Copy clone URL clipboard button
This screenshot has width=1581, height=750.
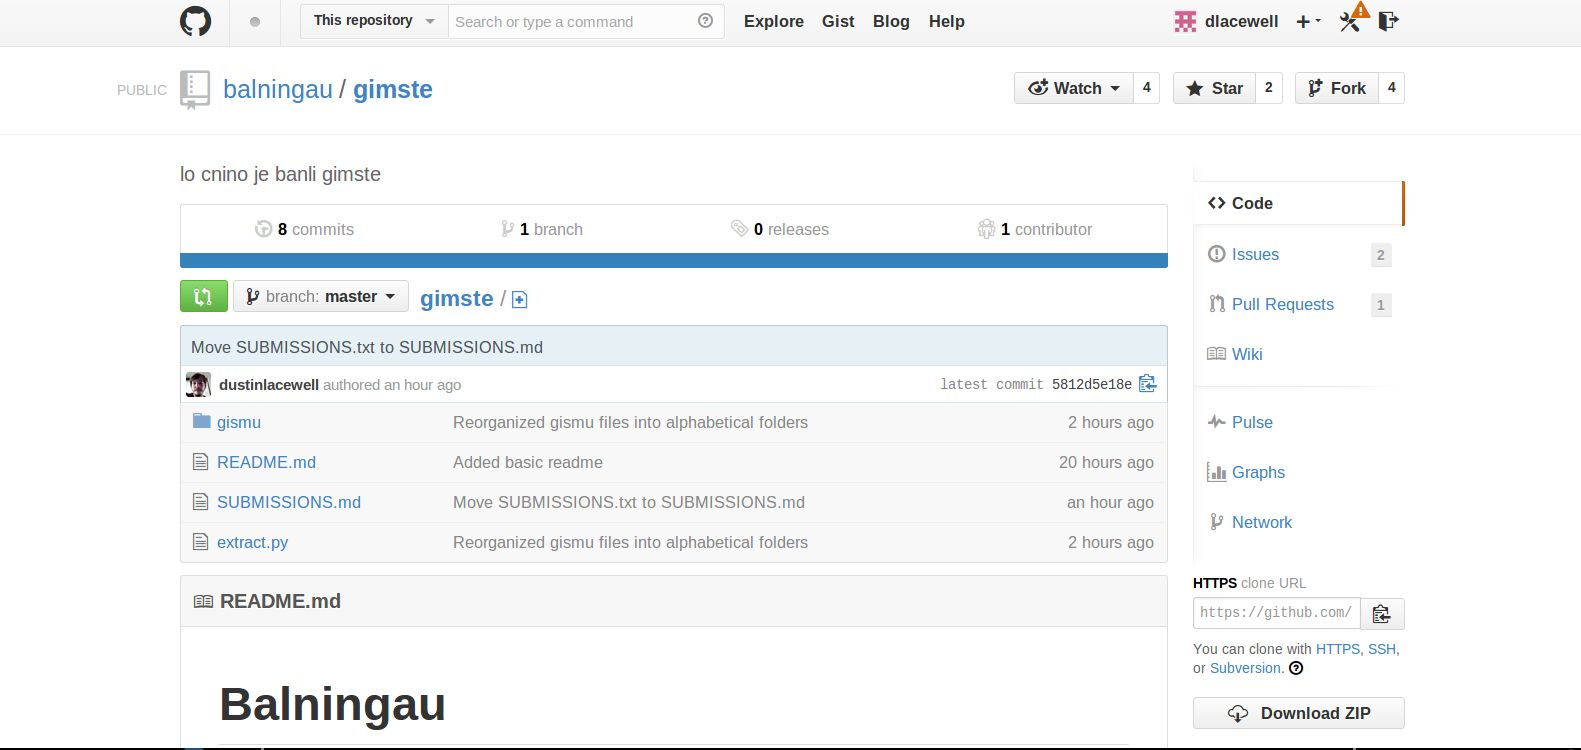[x=1382, y=614]
